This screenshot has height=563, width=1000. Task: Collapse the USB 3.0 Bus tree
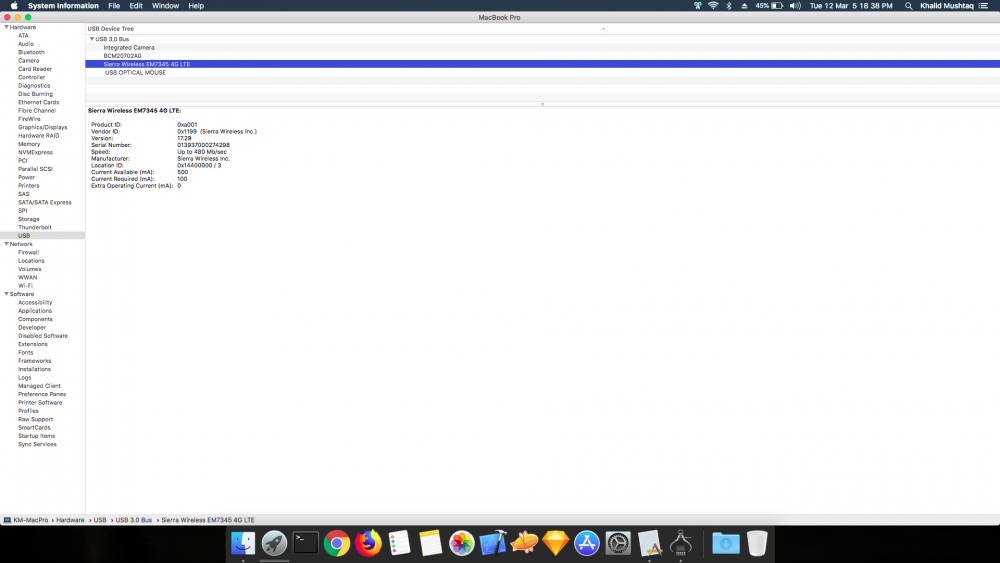pos(92,39)
